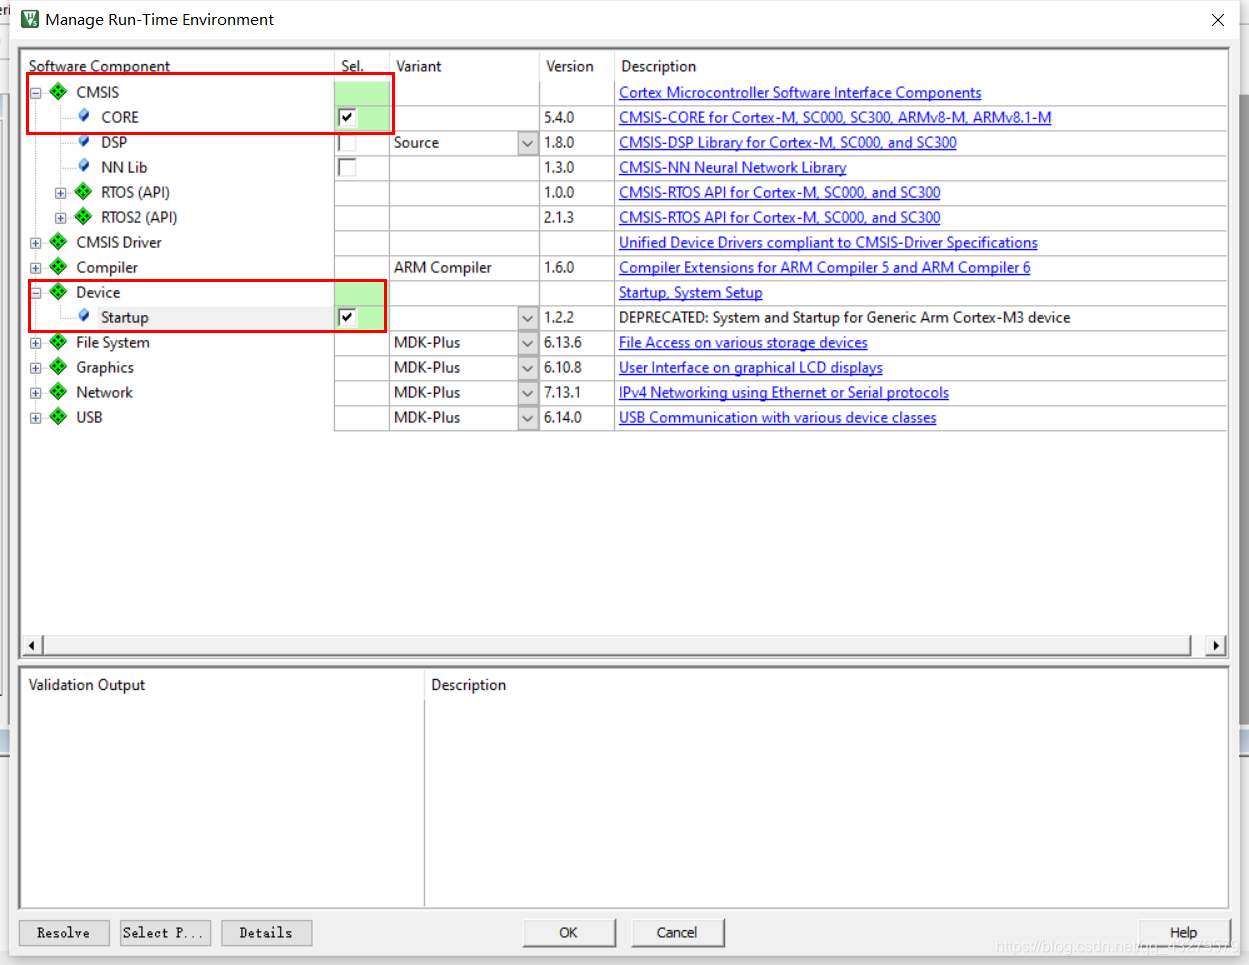Image resolution: width=1249 pixels, height=965 pixels.
Task: Click the horizontal scrollbar right arrow
Action: coord(1216,645)
